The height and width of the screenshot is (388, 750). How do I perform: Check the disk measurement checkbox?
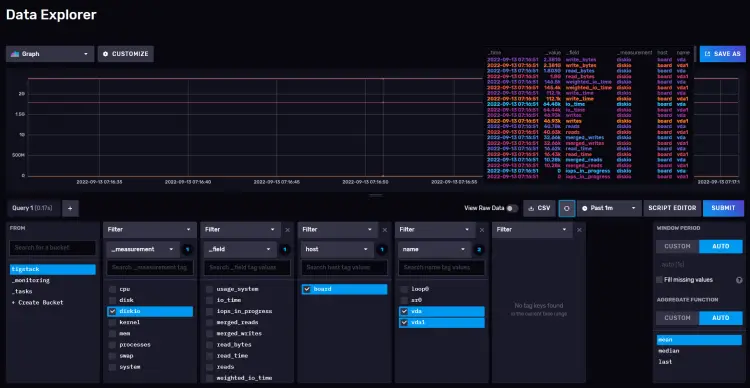click(112, 300)
